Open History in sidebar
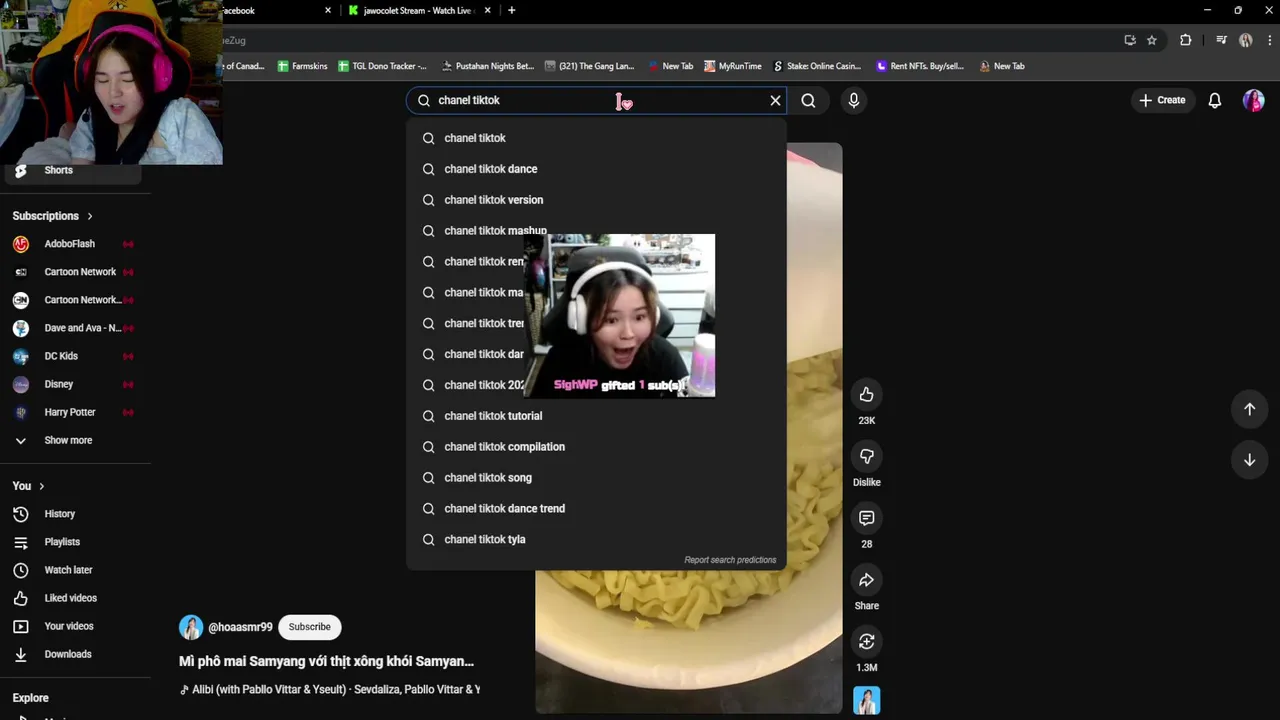The width and height of the screenshot is (1280, 720). (75, 514)
